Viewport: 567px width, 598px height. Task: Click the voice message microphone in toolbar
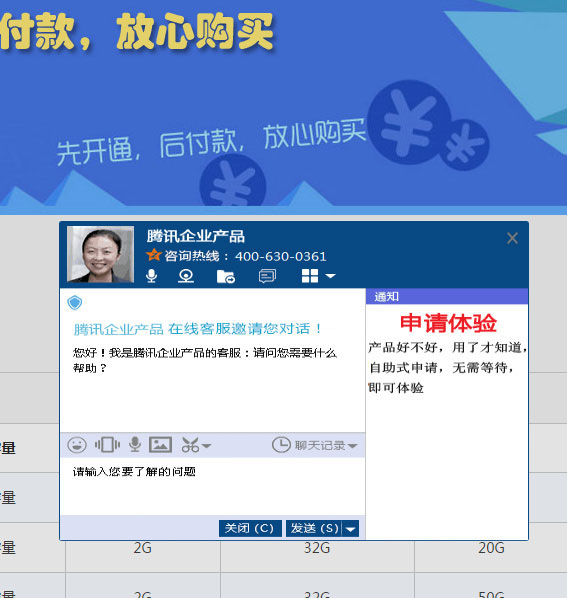pyautogui.click(x=135, y=444)
